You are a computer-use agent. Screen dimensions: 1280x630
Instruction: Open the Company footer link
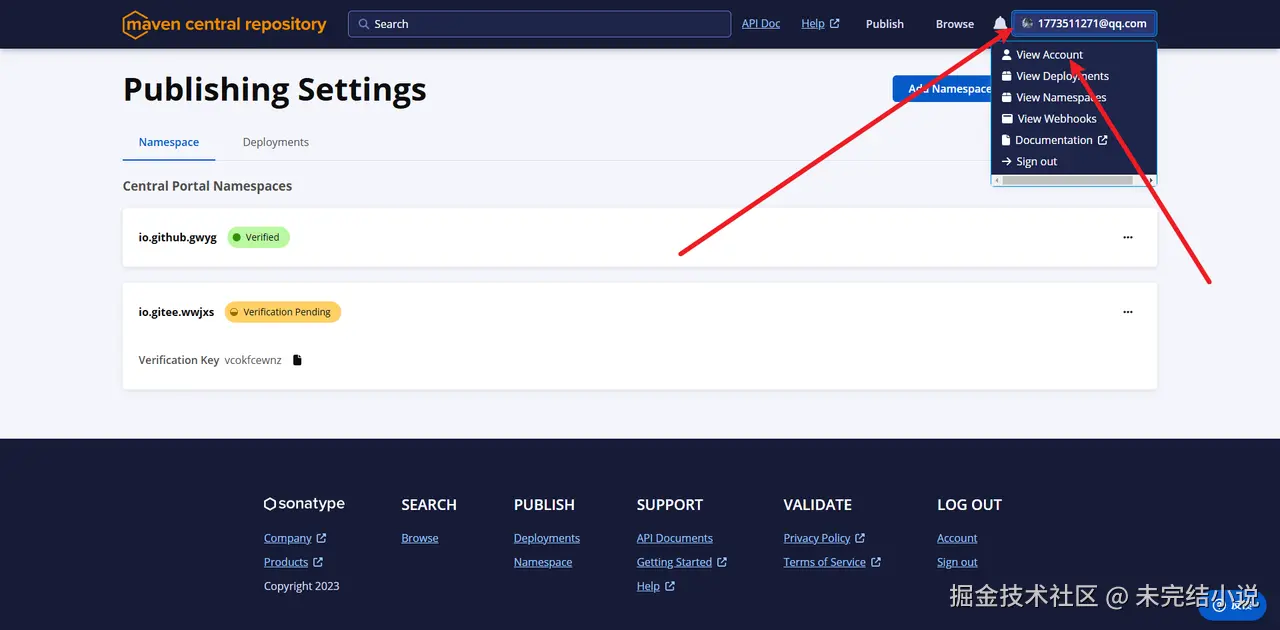click(x=288, y=538)
